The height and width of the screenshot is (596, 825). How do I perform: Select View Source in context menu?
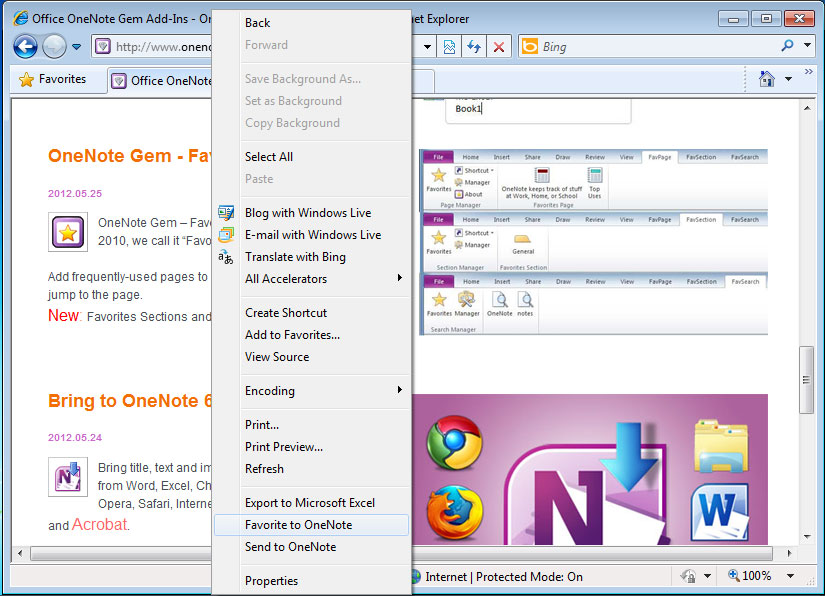tap(277, 357)
